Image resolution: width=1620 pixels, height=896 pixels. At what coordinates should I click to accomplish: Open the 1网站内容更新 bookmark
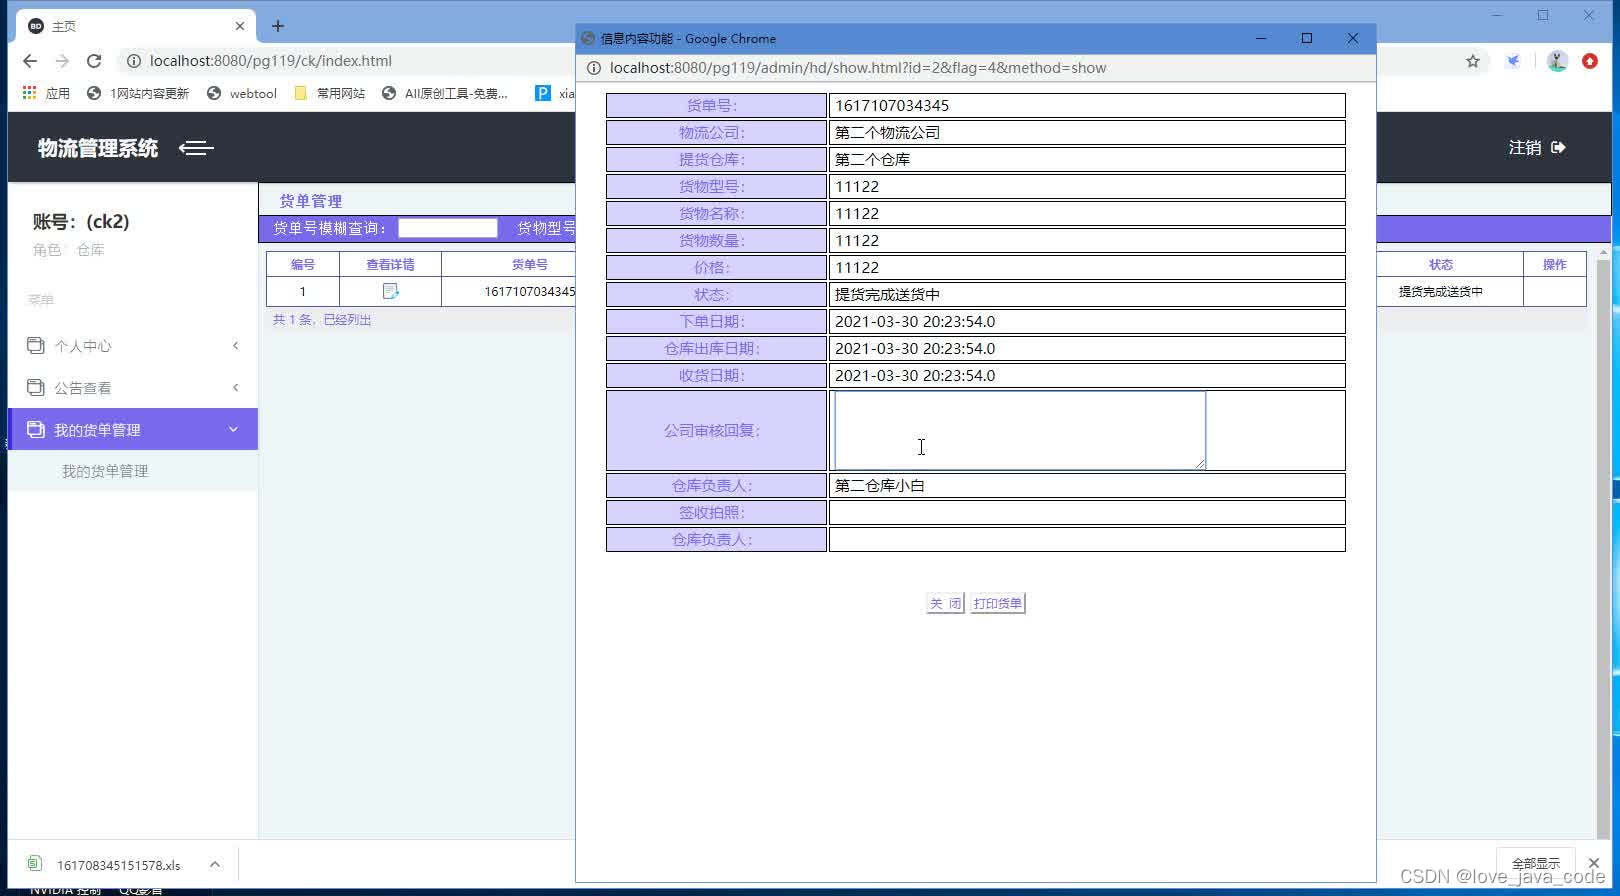click(138, 93)
